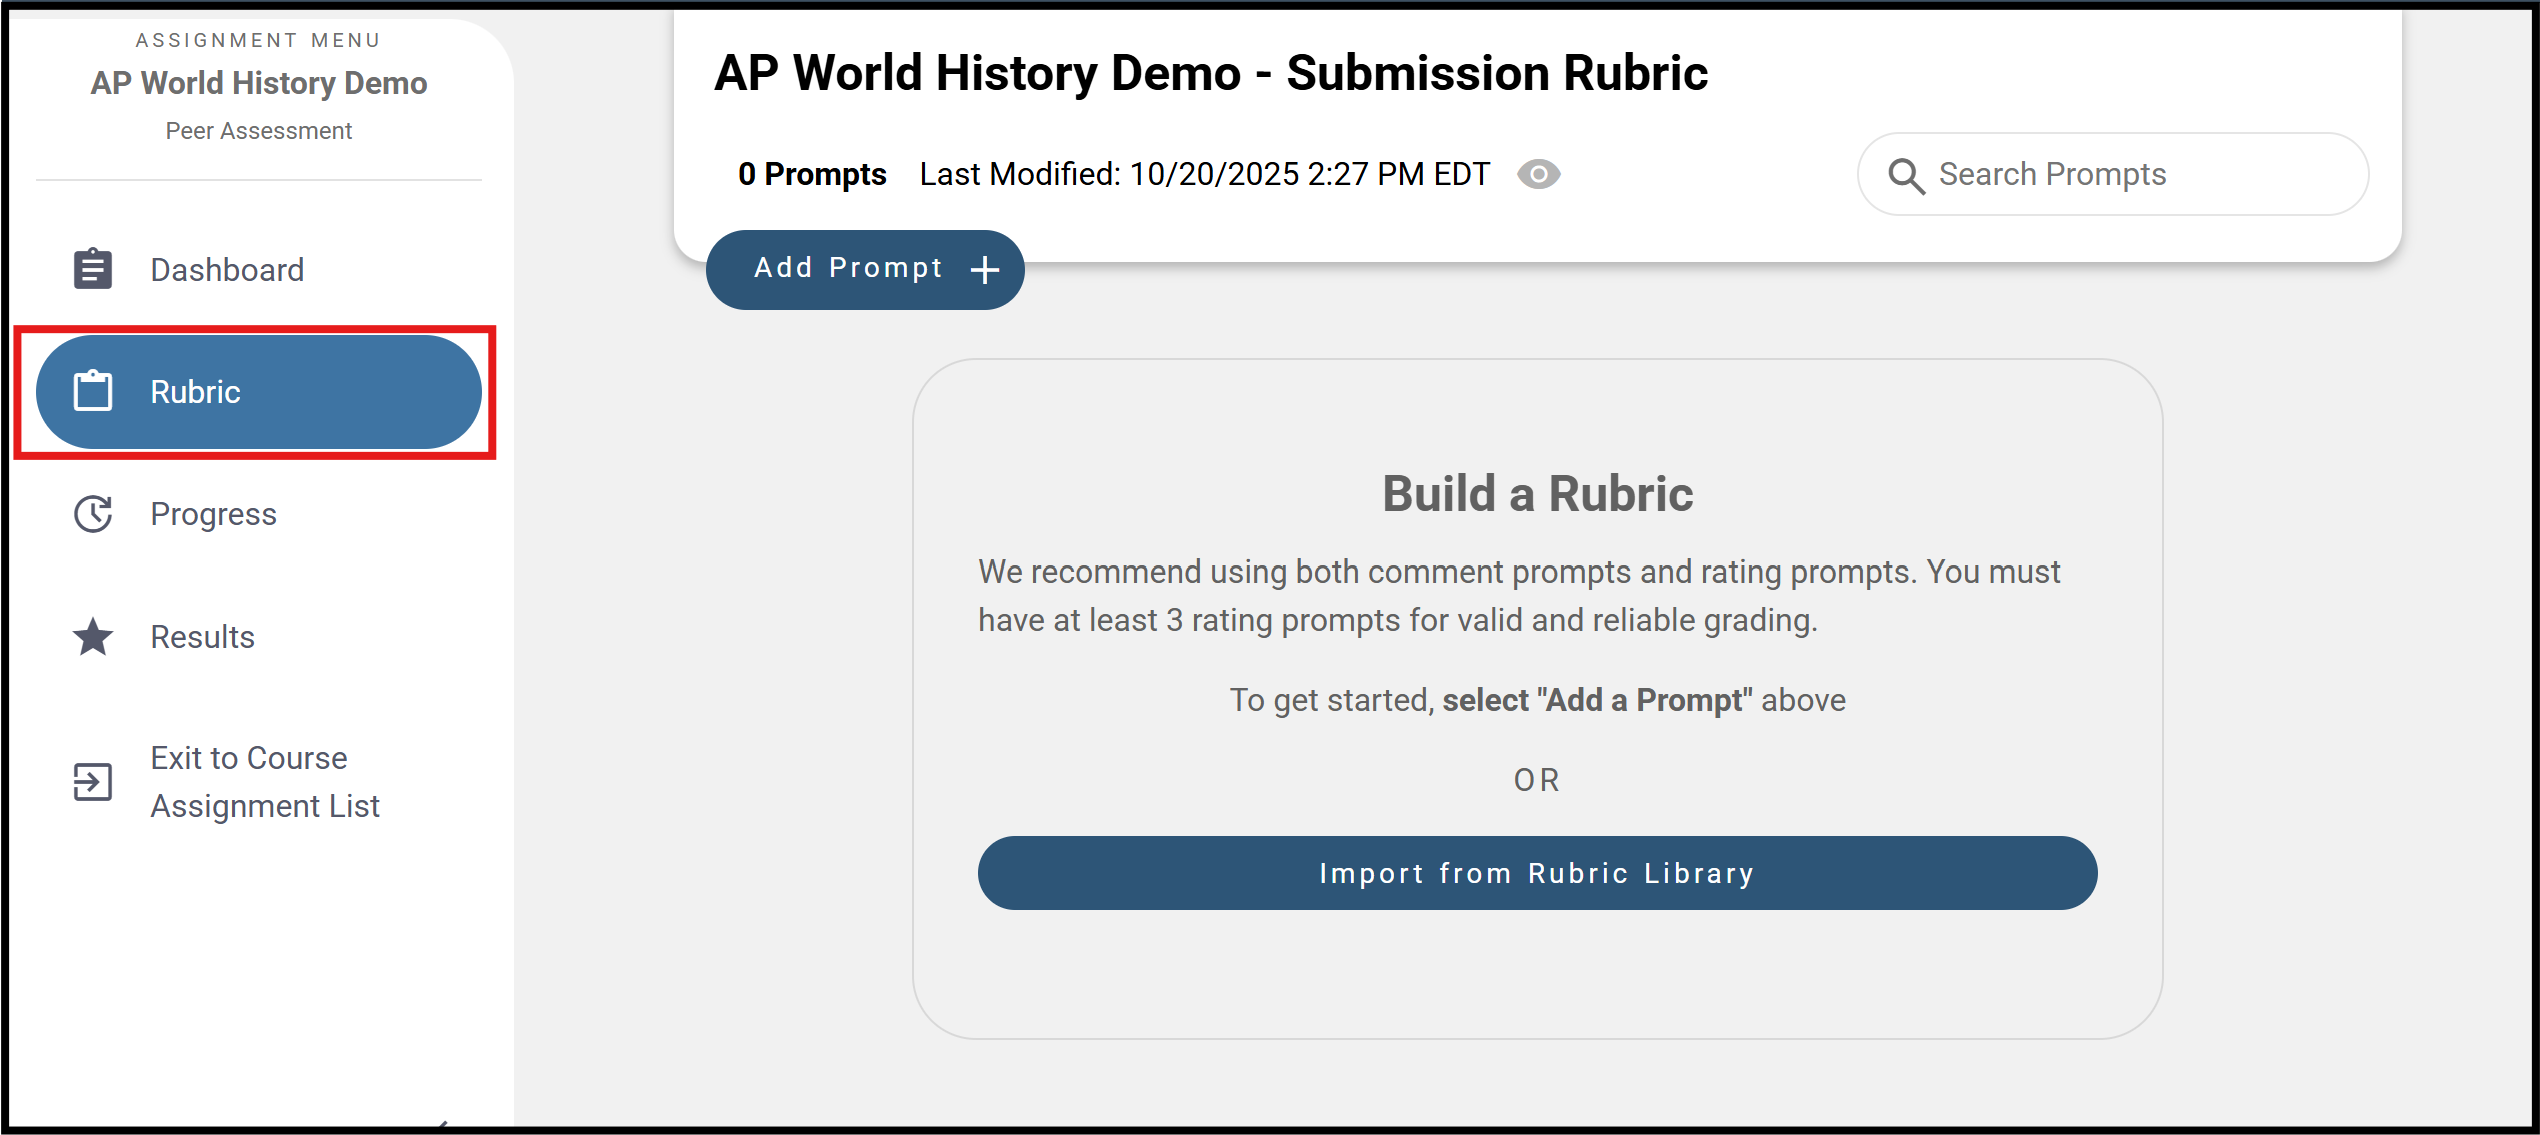The width and height of the screenshot is (2540, 1135).
Task: Open the Dashboard menu item
Action: pos(258,269)
